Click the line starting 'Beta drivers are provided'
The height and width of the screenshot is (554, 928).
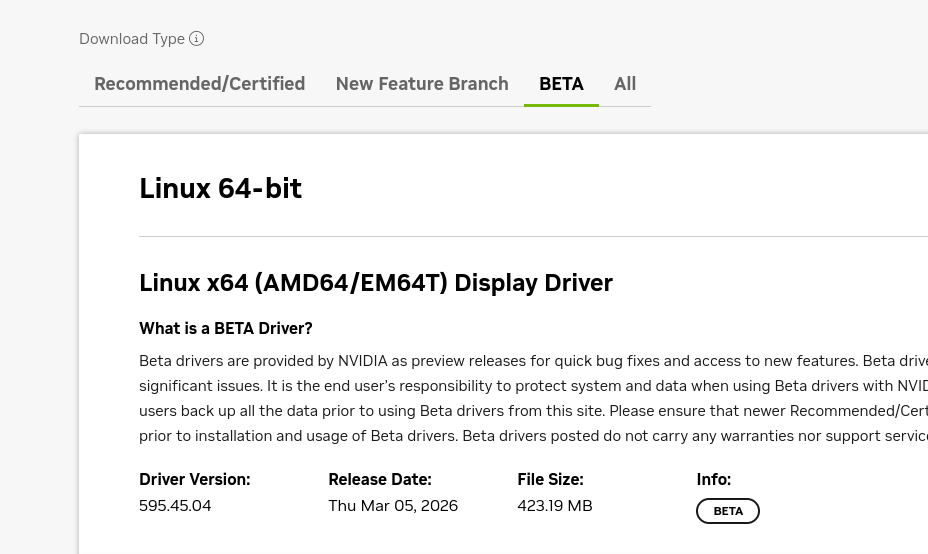pyautogui.click(x=498, y=361)
